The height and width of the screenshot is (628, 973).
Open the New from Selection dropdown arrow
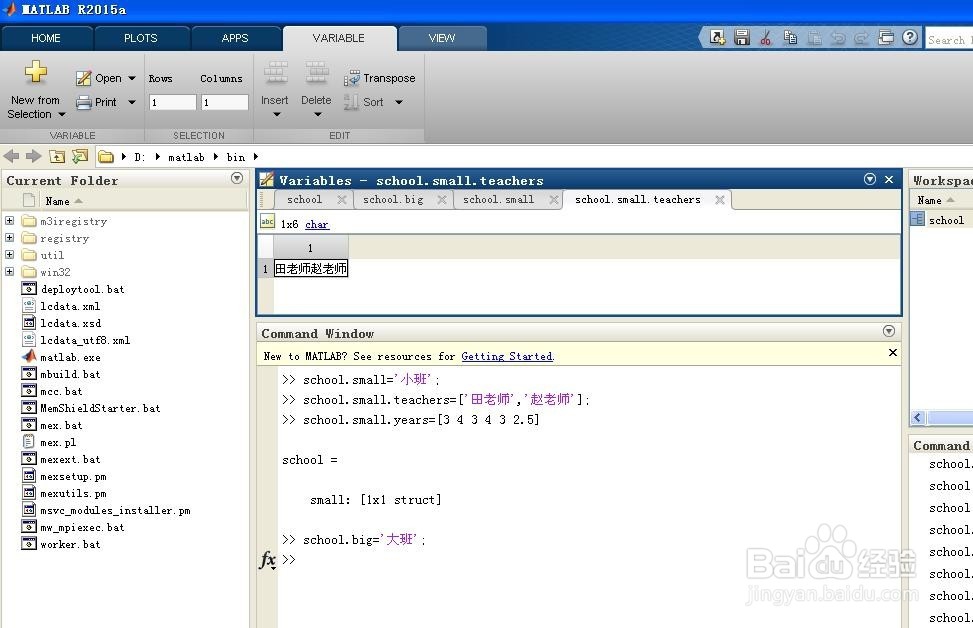click(x=61, y=114)
